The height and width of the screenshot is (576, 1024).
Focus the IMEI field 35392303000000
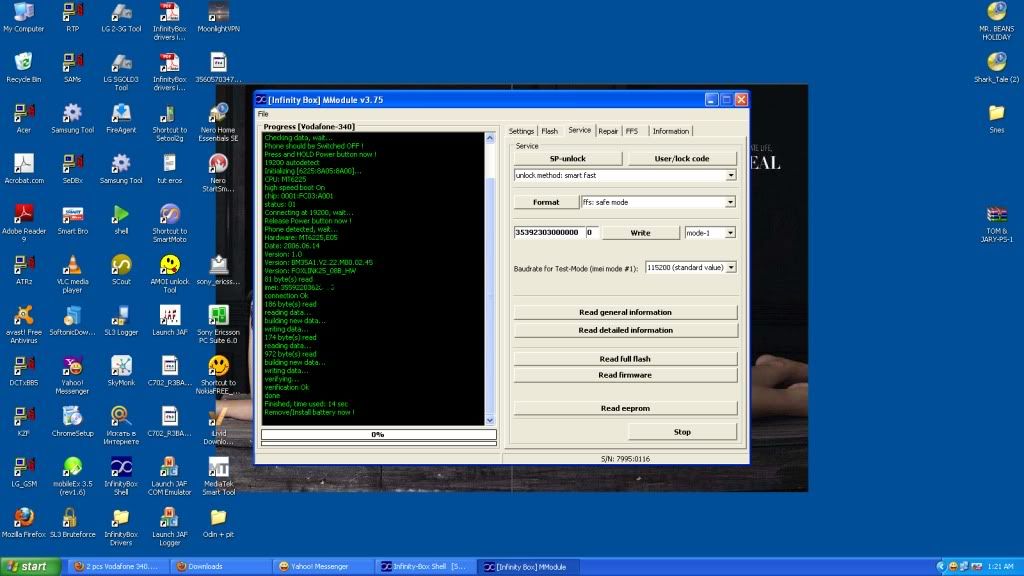tap(547, 232)
